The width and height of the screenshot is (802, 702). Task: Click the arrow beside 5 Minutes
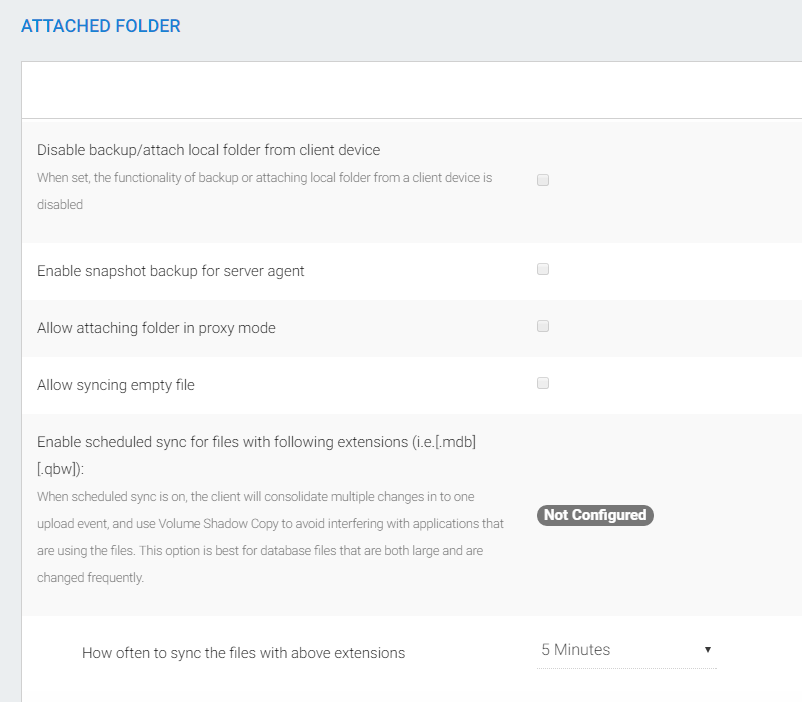[x=708, y=650]
